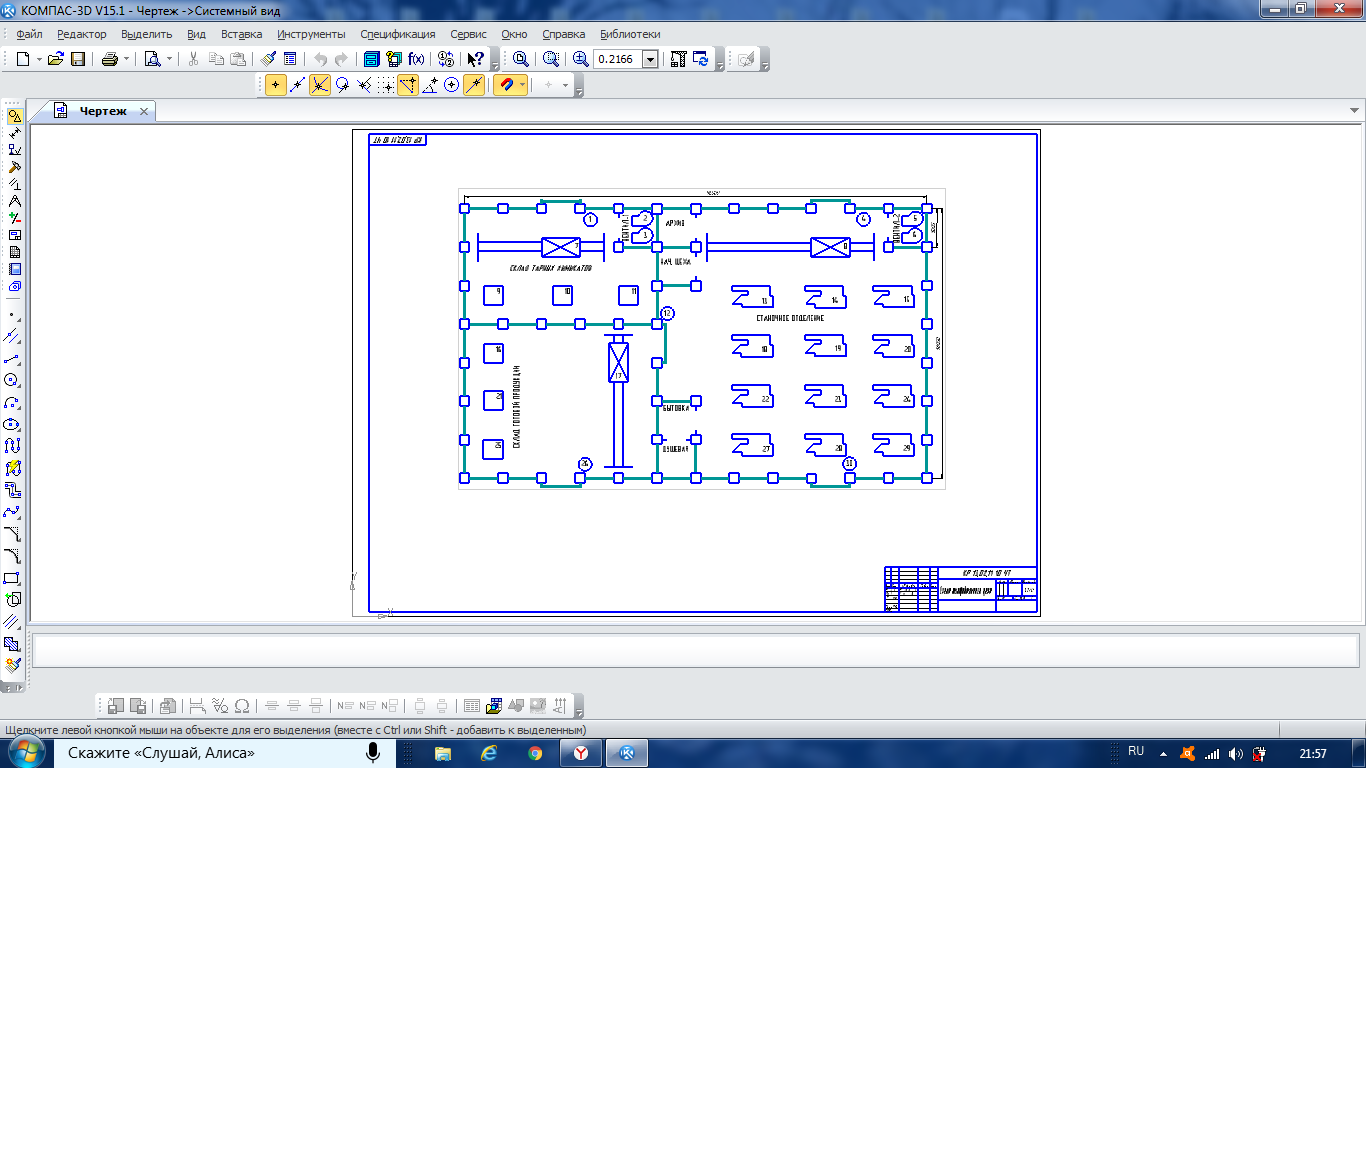Switch to the Чертеж document tab
This screenshot has height=1170, width=1366.
(102, 111)
